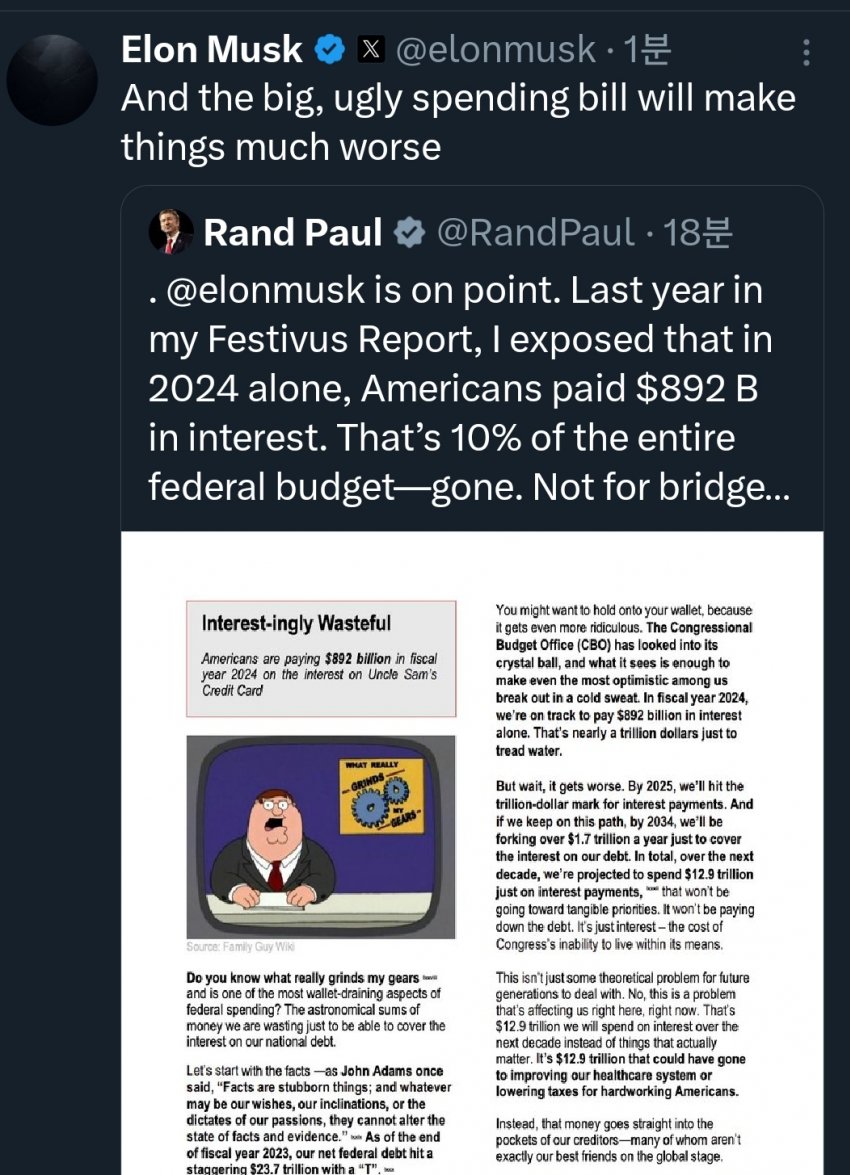Tap the "Interest-ingly Wasteful" heading box
This screenshot has height=1175, width=850.
pyautogui.click(x=321, y=657)
